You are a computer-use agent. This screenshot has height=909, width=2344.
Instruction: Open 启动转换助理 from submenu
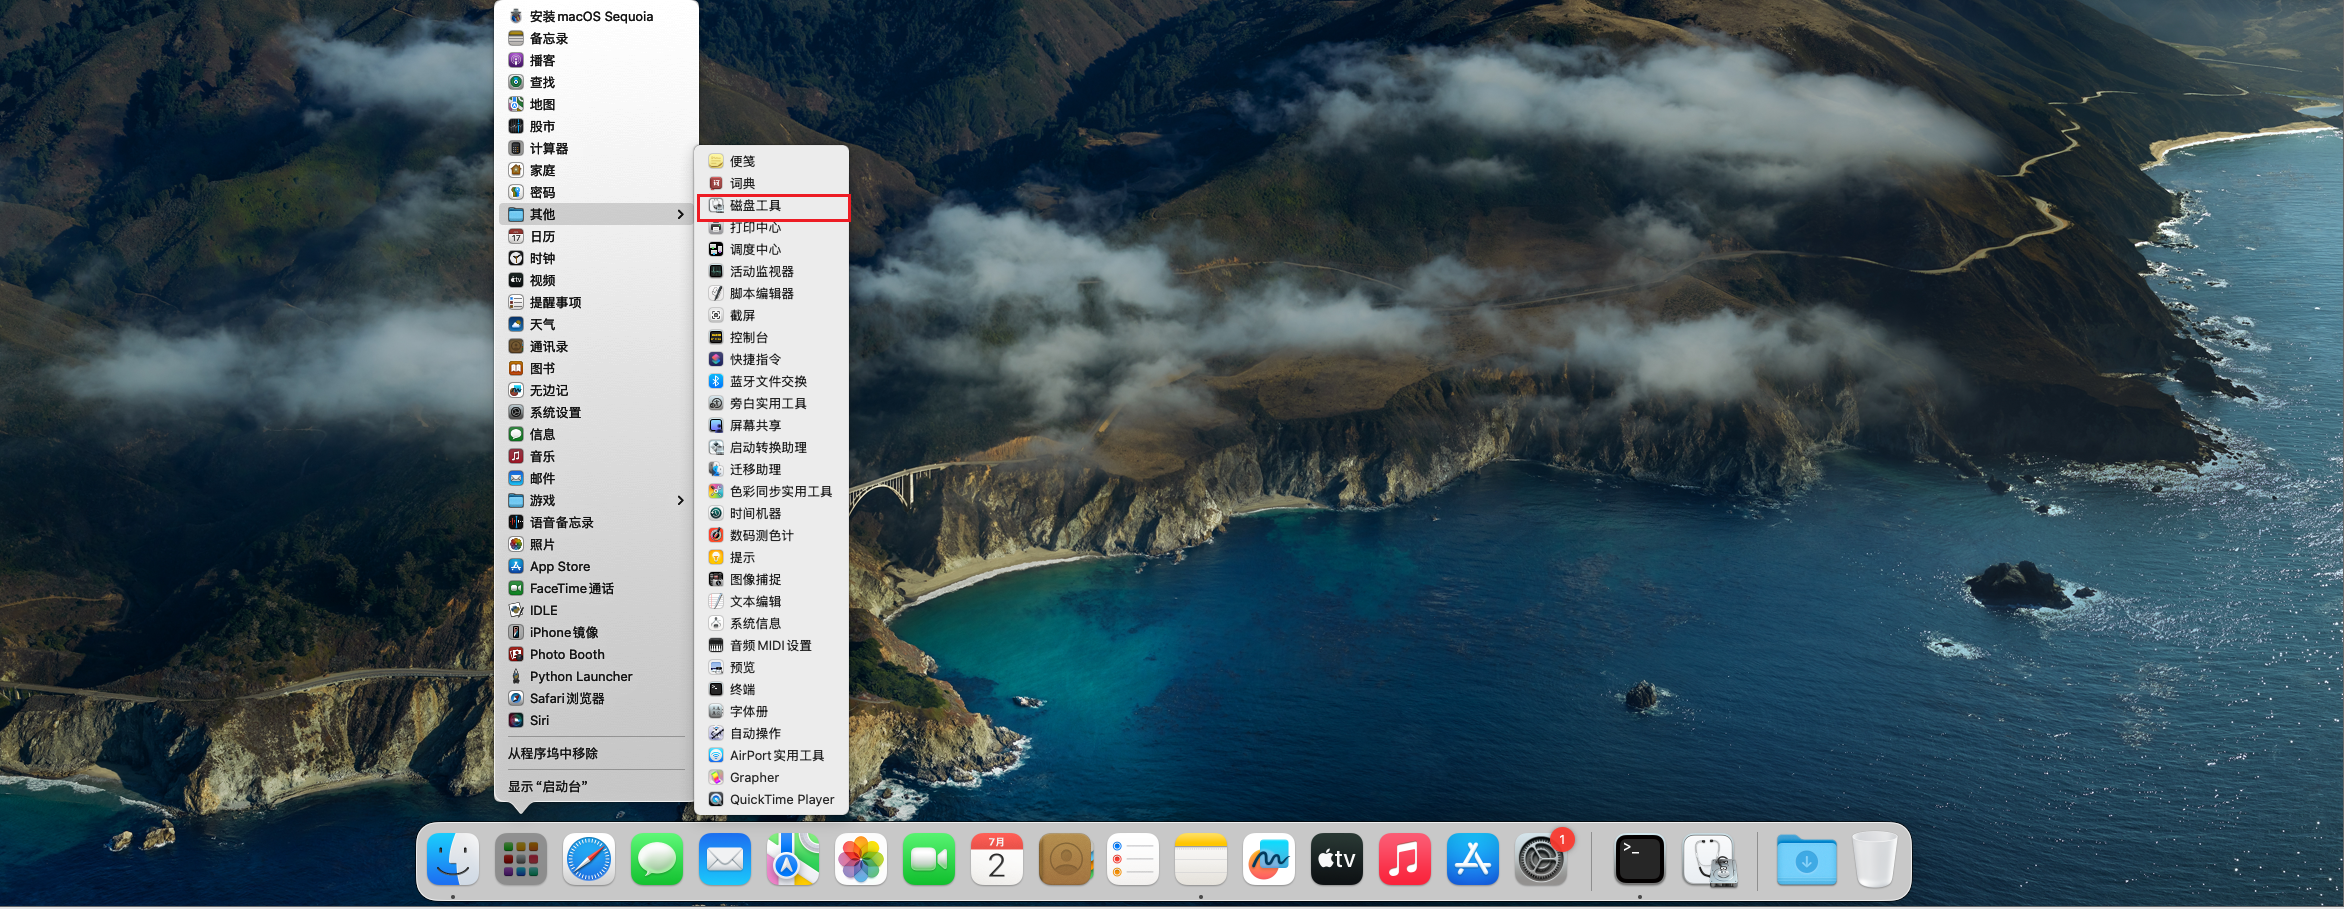pos(773,448)
